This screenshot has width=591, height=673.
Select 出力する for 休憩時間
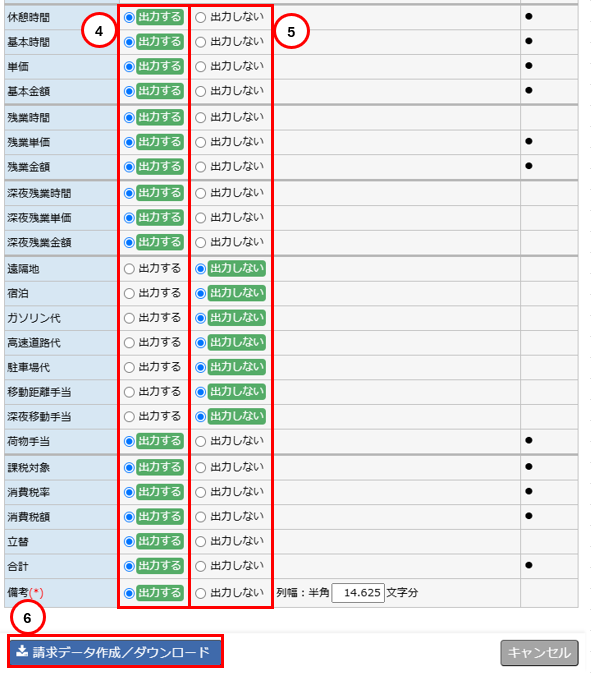[x=129, y=18]
